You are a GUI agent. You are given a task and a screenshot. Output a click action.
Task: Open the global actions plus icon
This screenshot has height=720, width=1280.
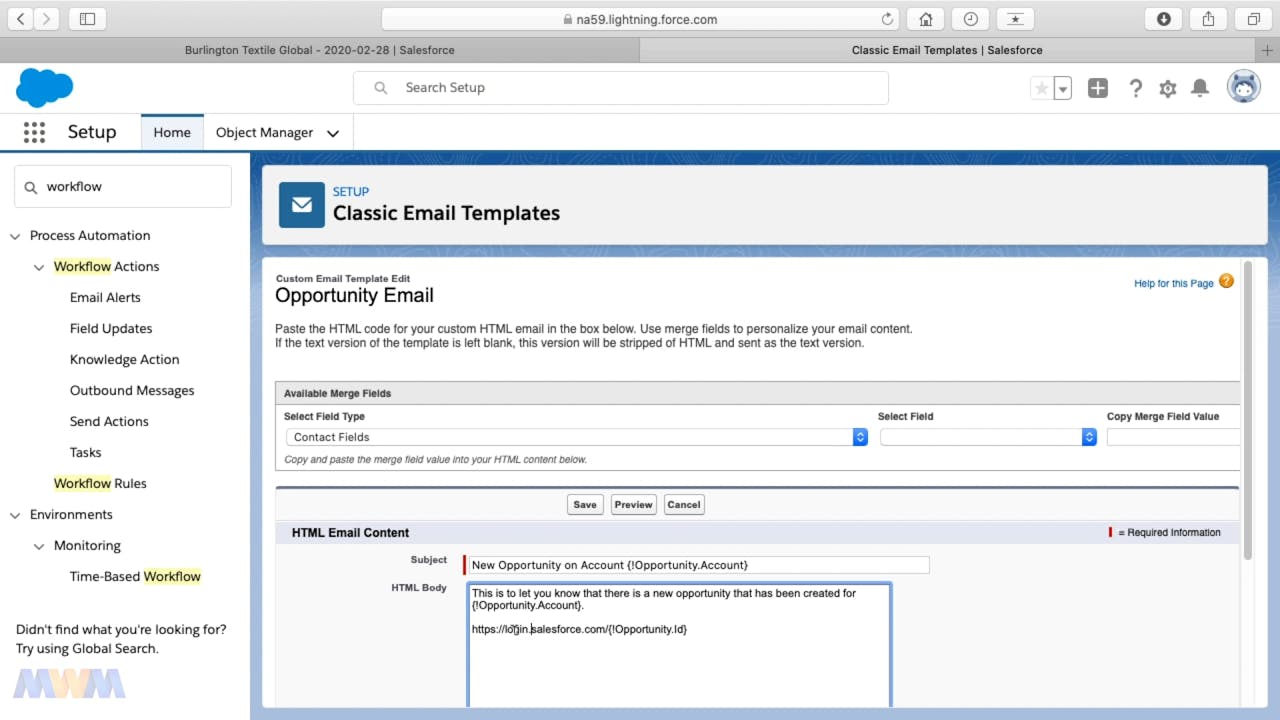[x=1098, y=88]
